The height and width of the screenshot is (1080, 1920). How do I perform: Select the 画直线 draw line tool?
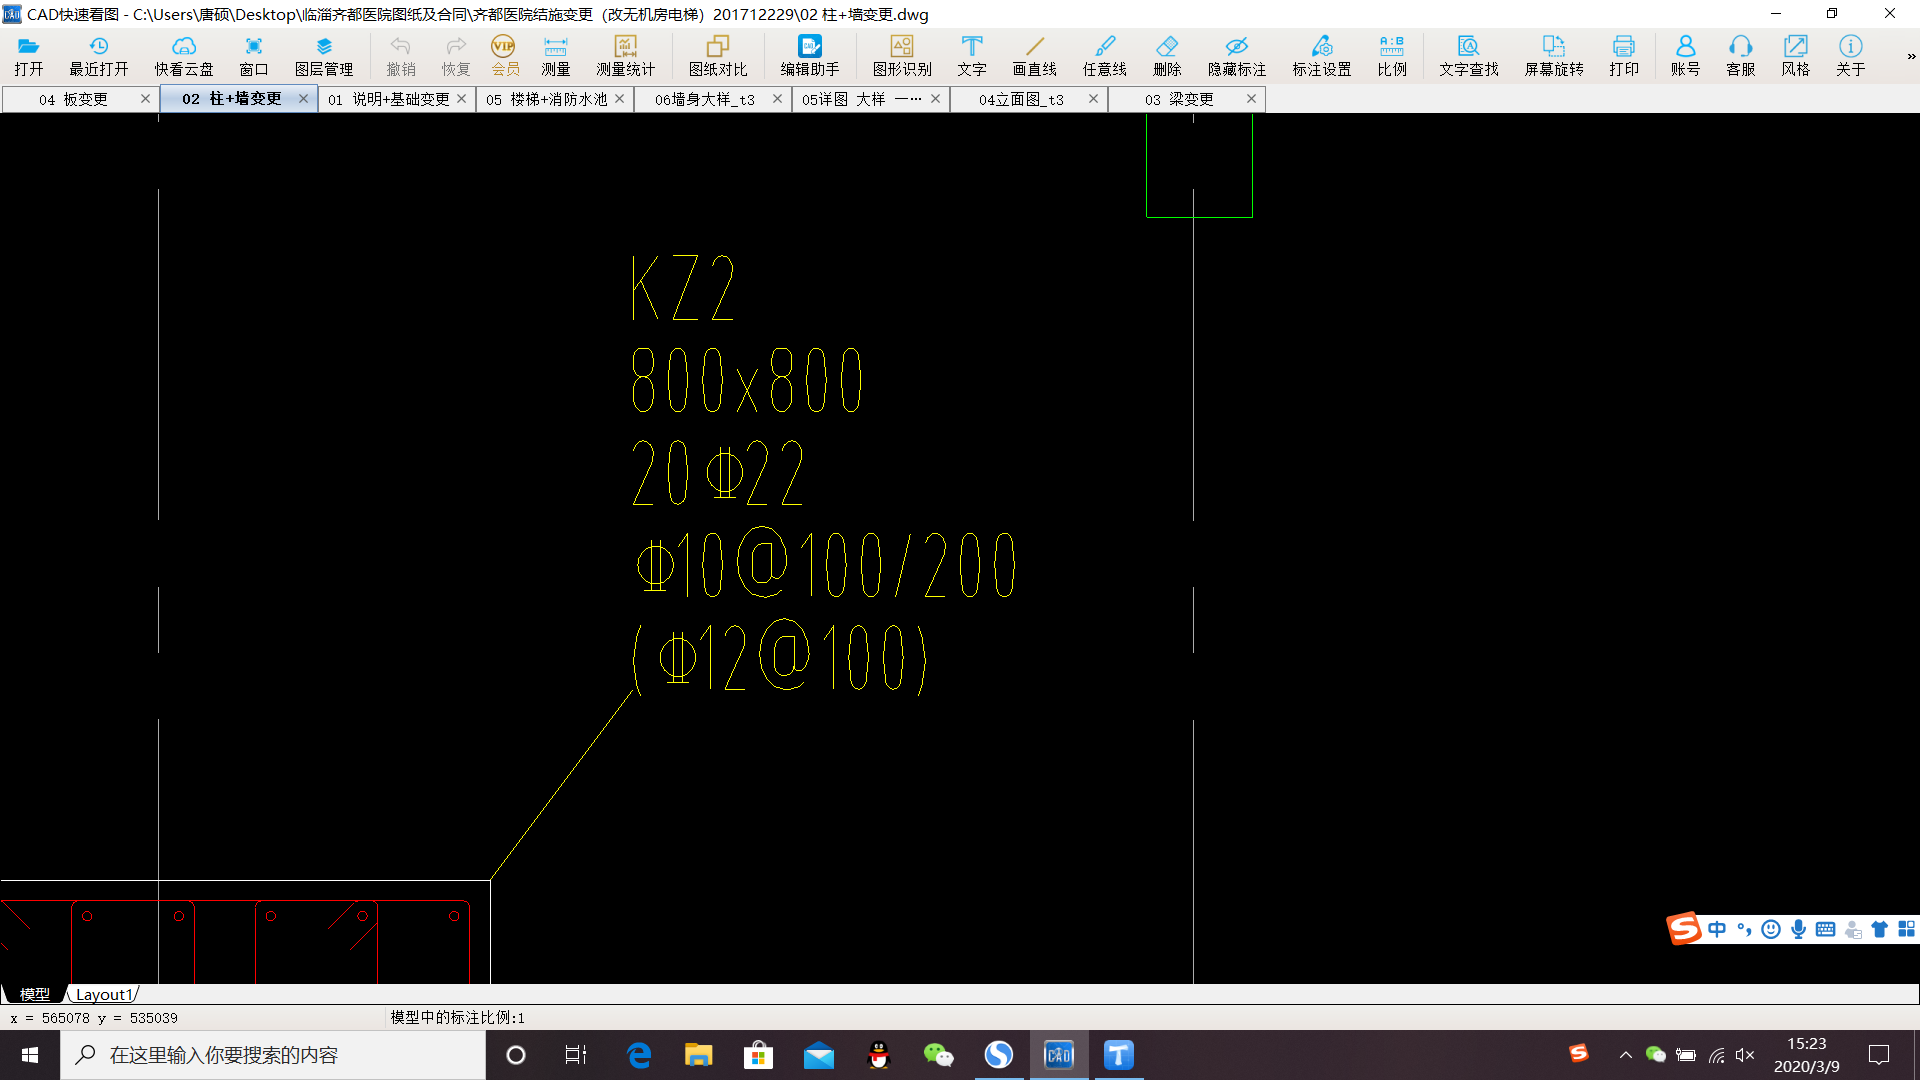[x=1035, y=56]
